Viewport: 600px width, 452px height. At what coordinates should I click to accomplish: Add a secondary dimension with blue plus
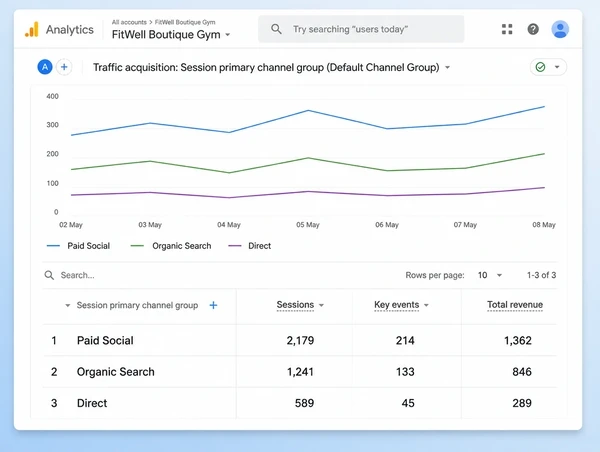pos(214,305)
